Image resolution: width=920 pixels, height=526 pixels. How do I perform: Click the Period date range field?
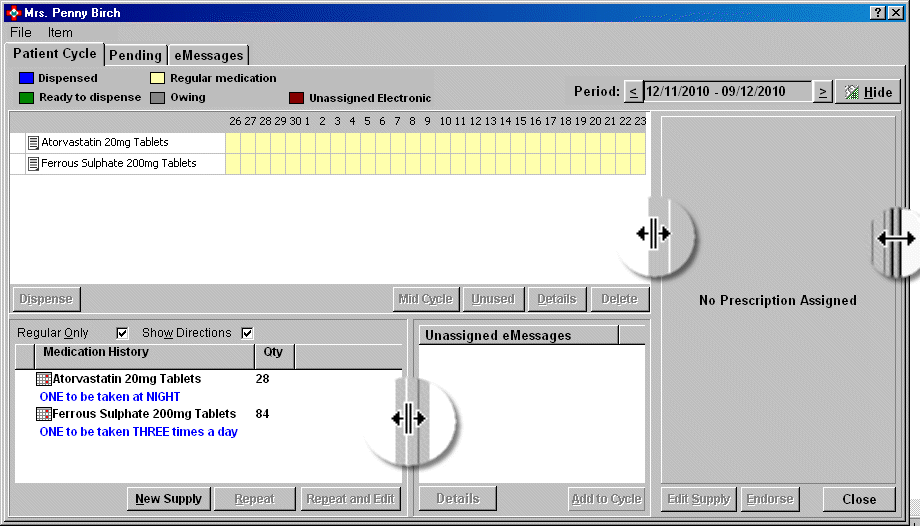tap(727, 92)
